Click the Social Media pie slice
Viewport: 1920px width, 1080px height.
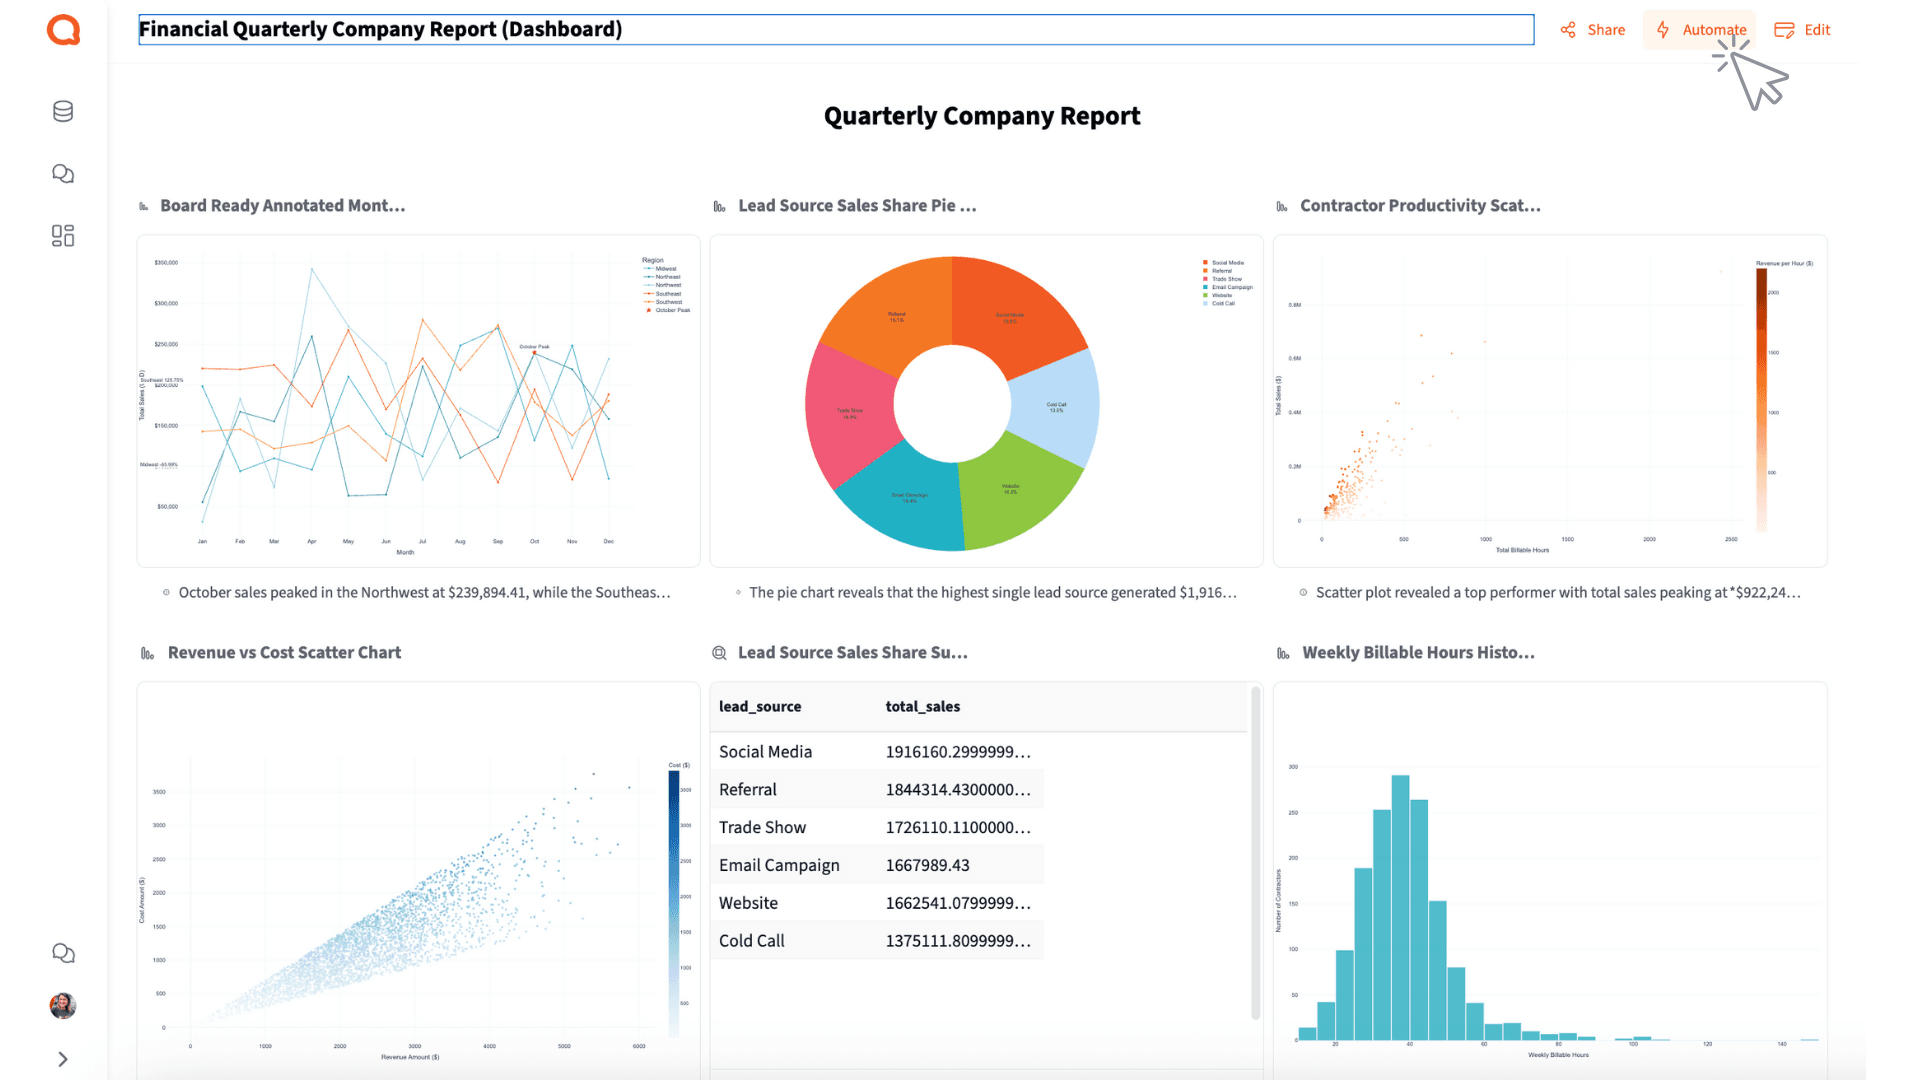click(x=1010, y=310)
